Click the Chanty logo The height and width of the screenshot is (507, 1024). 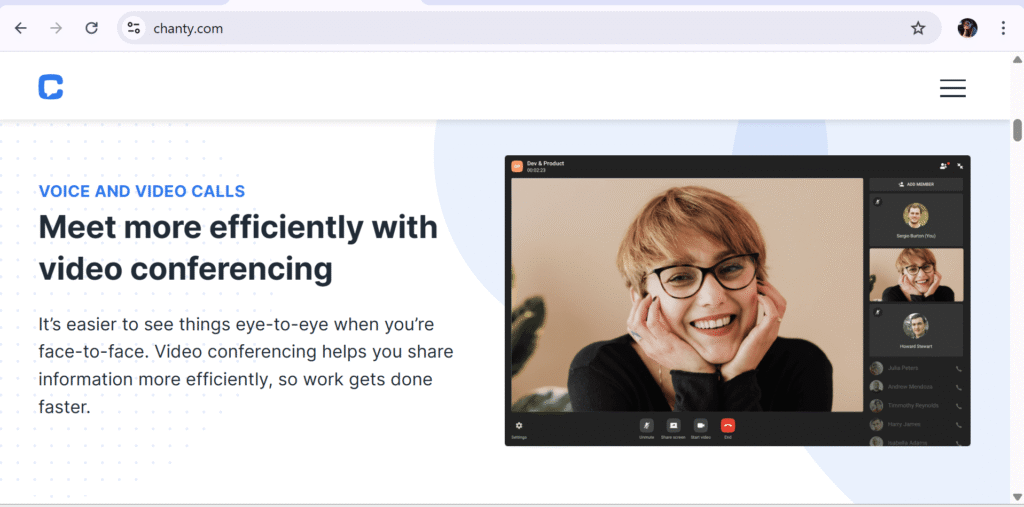(50, 87)
